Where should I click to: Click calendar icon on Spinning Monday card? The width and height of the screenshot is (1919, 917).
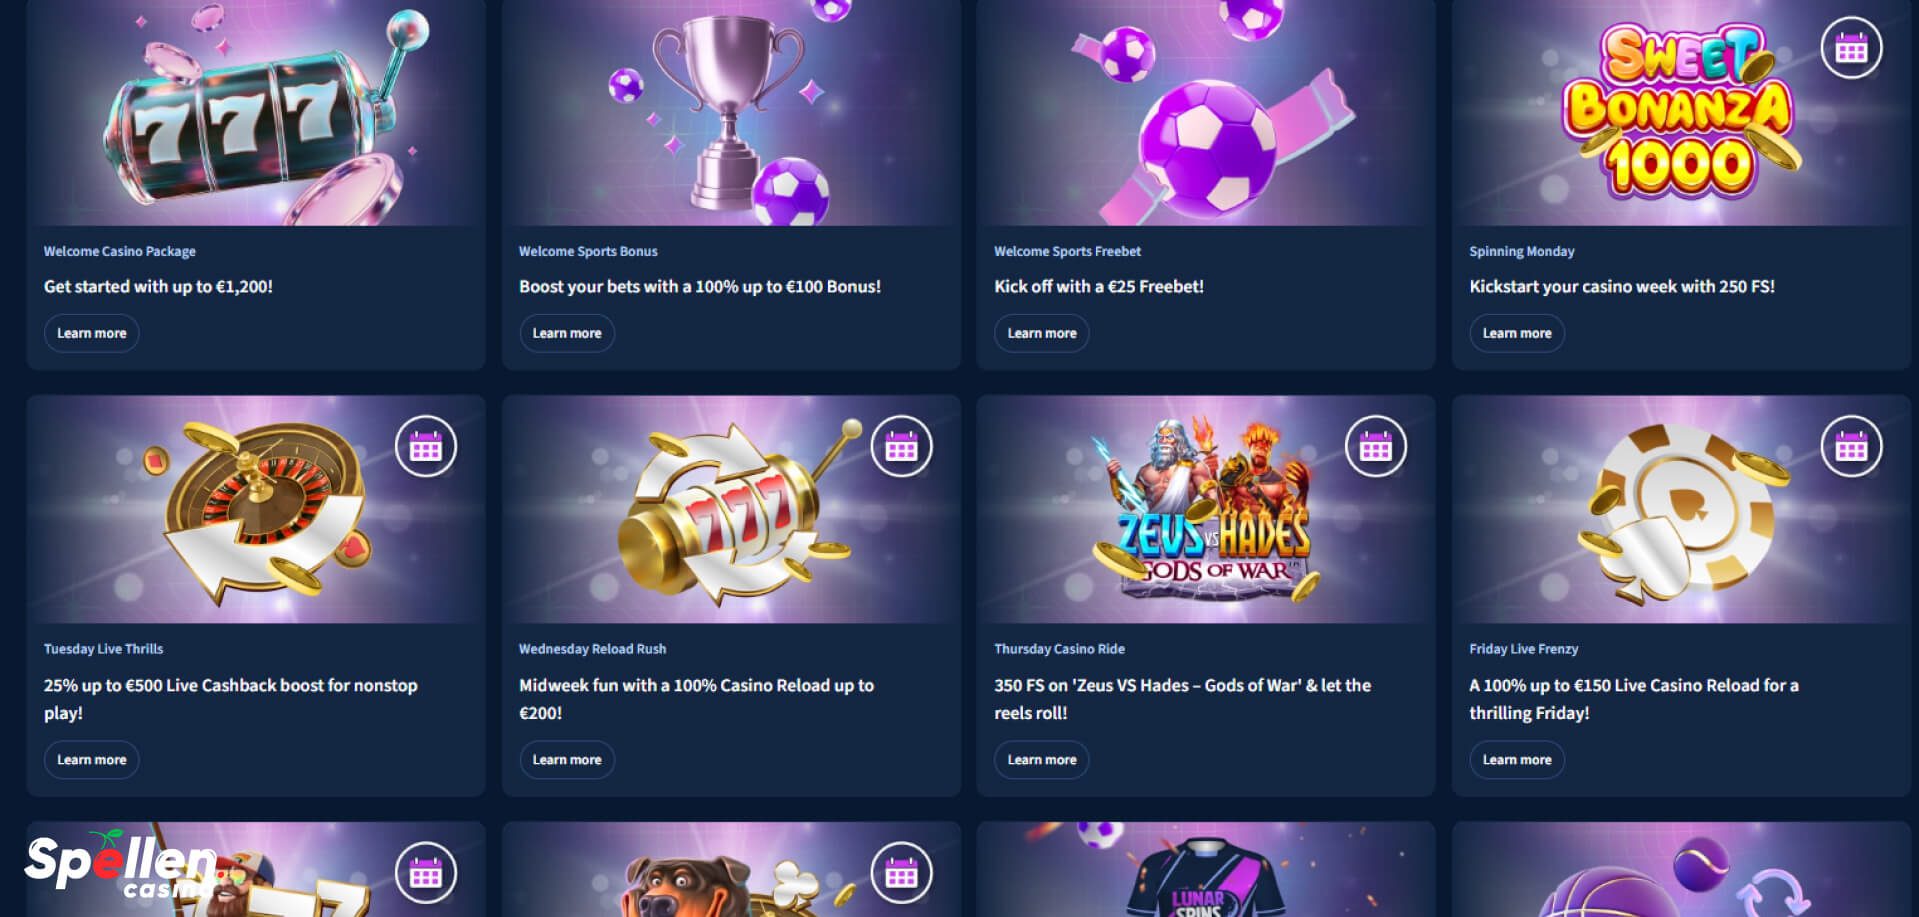(1851, 47)
